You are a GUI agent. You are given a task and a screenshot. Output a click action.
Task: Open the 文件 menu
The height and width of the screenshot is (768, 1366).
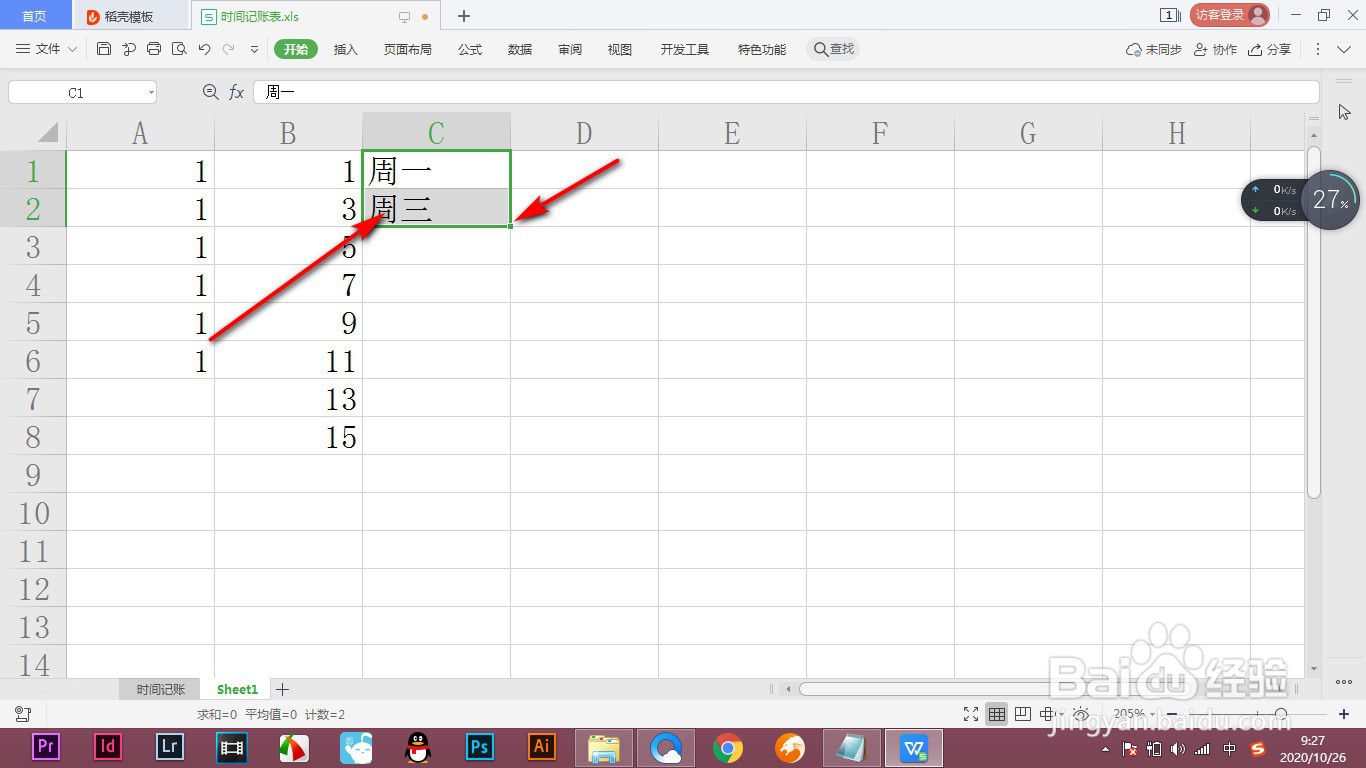(x=47, y=49)
